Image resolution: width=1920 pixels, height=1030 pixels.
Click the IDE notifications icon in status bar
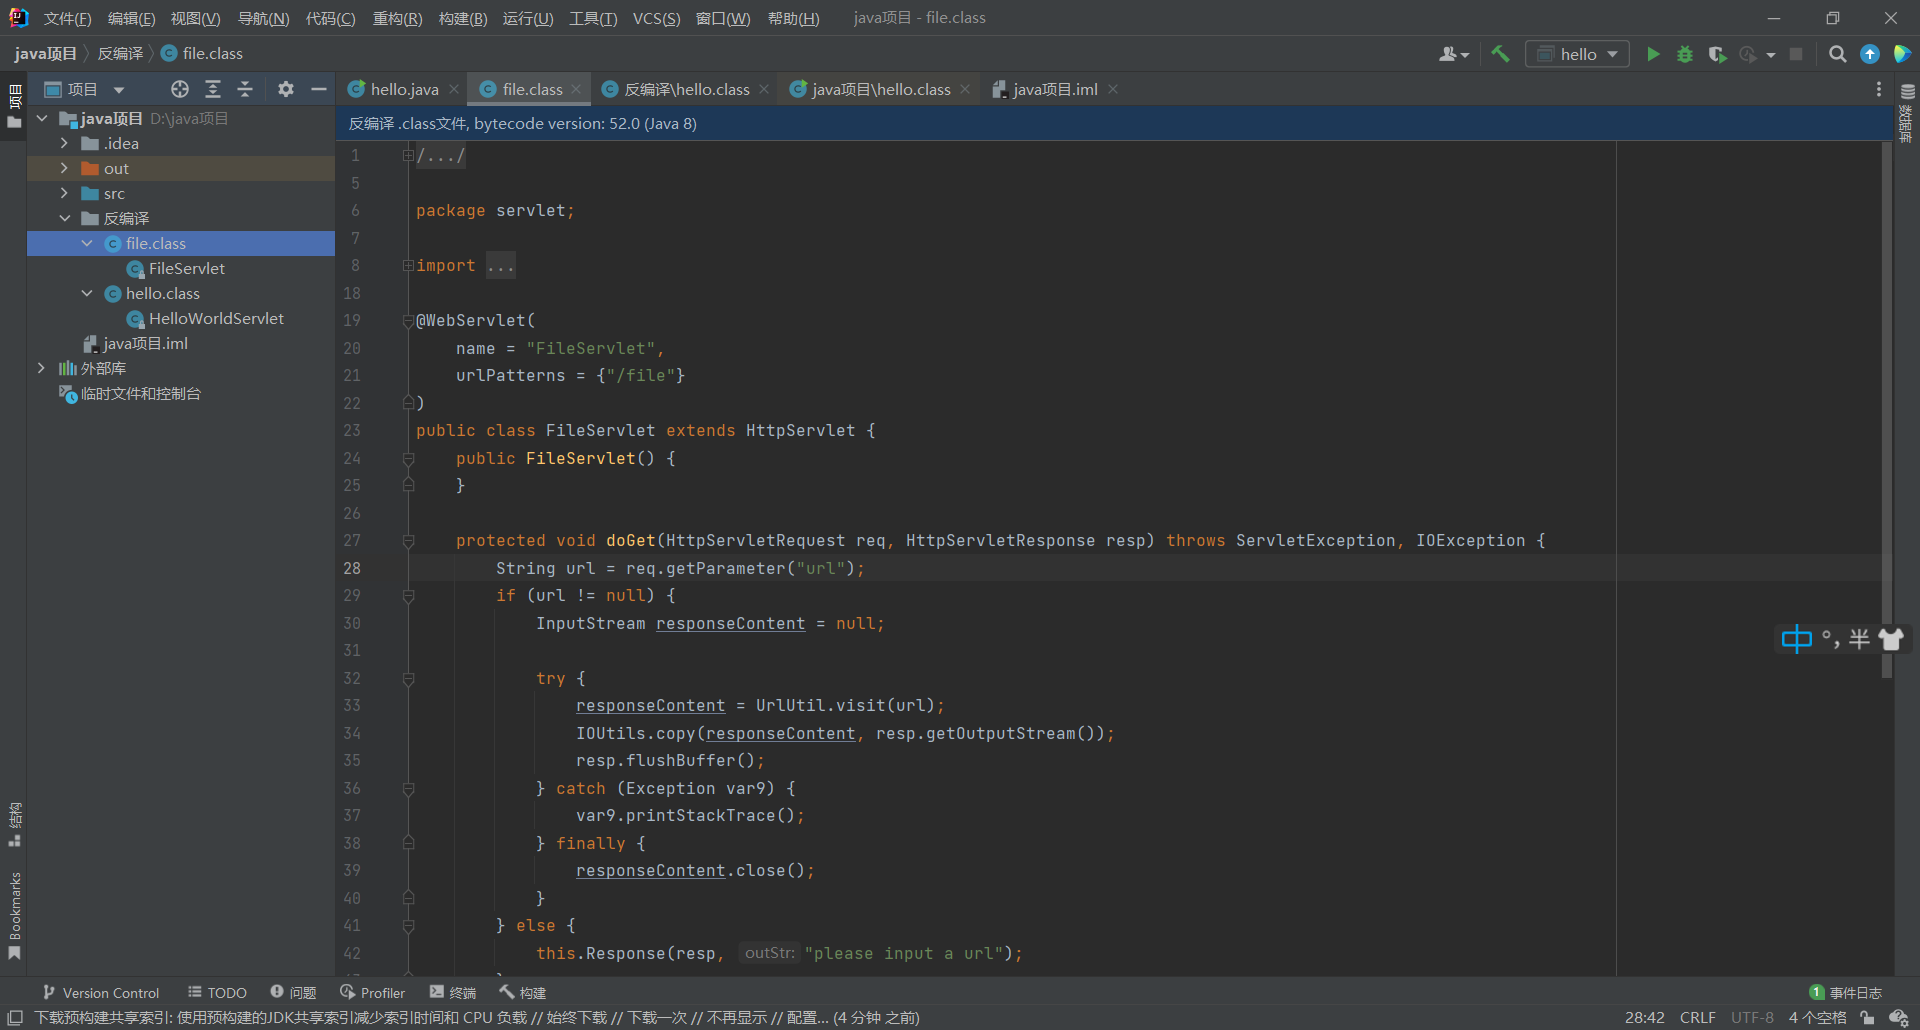(1898, 1017)
